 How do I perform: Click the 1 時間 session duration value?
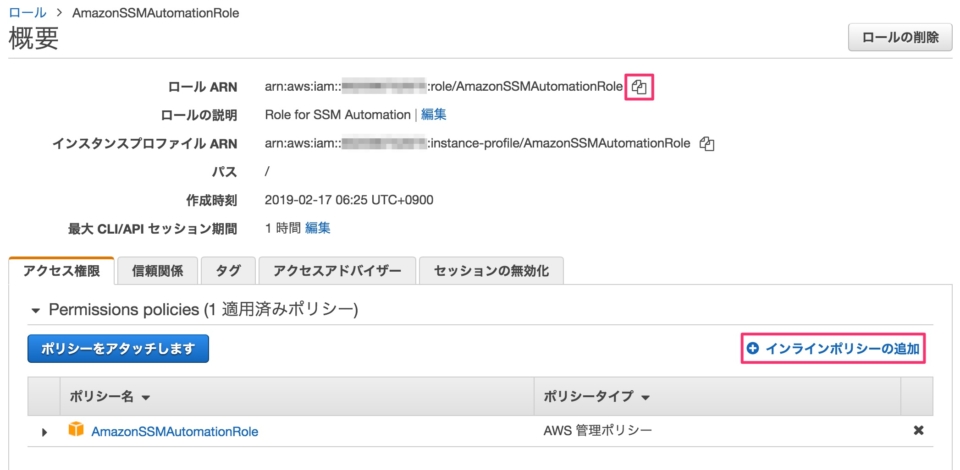click(283, 228)
